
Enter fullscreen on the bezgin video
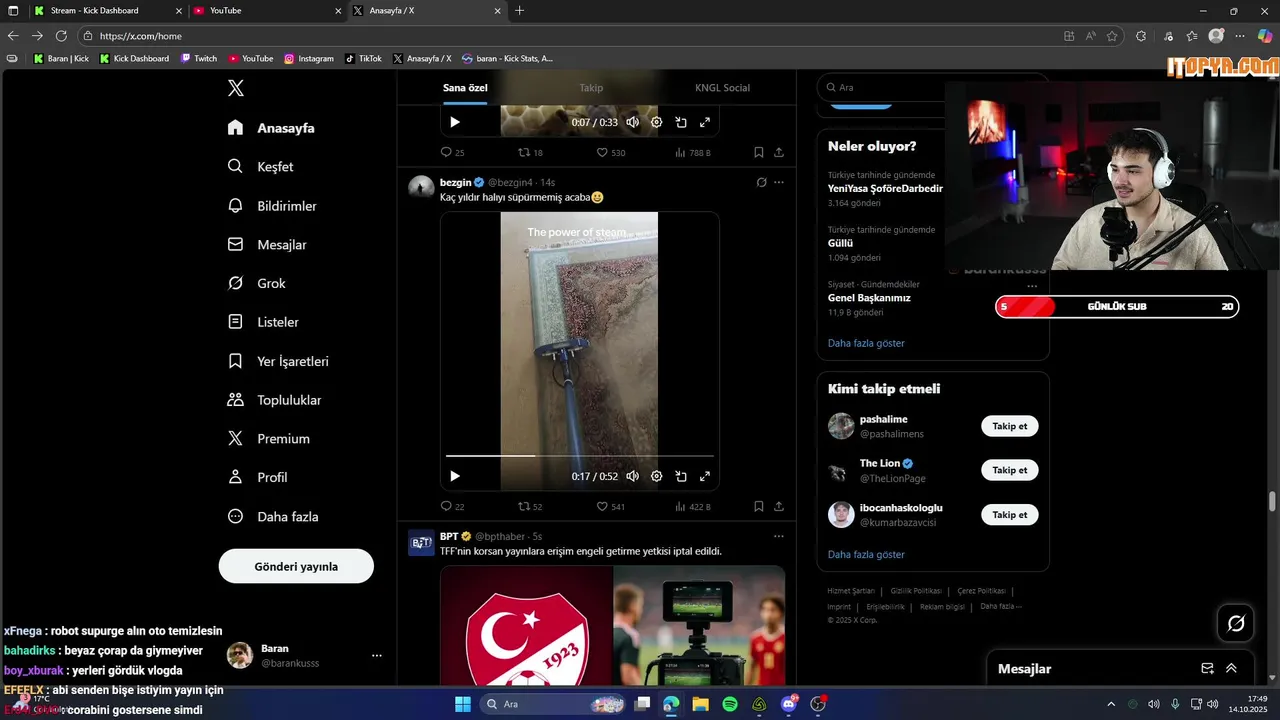705,477
